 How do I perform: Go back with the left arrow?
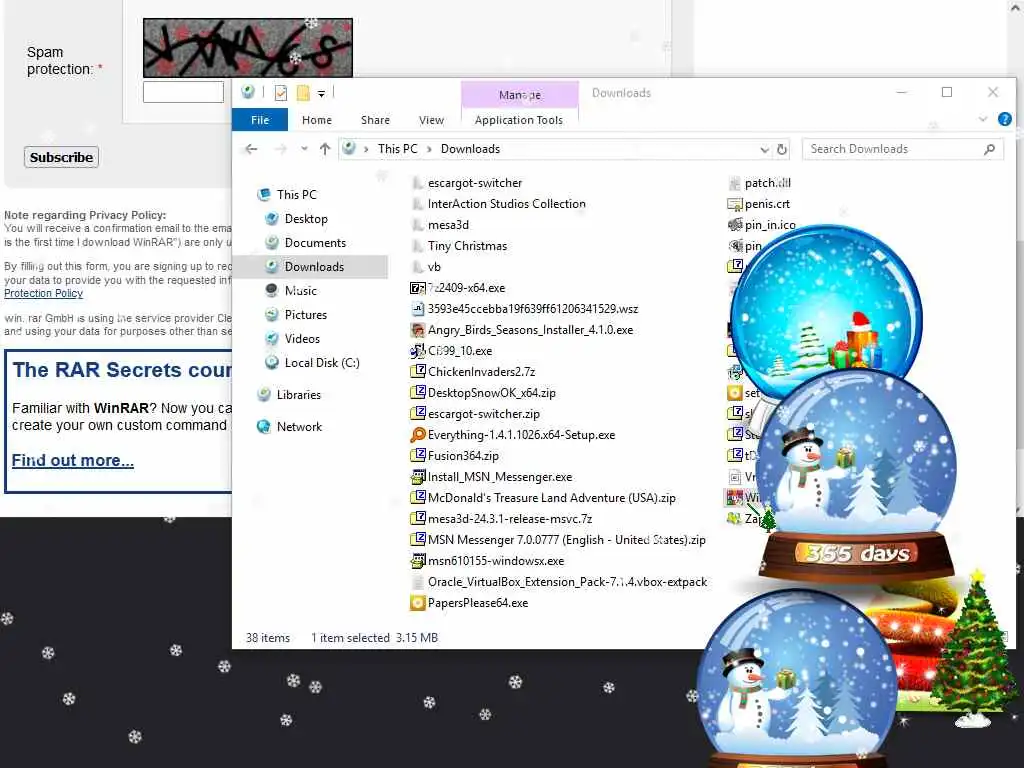251,150
